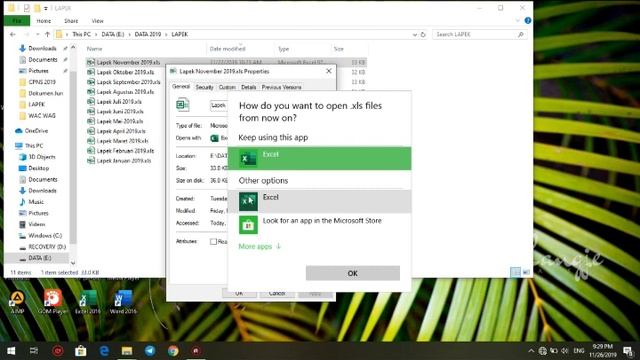
Task: Open recent locations dropdown arrow
Action: [38, 34]
